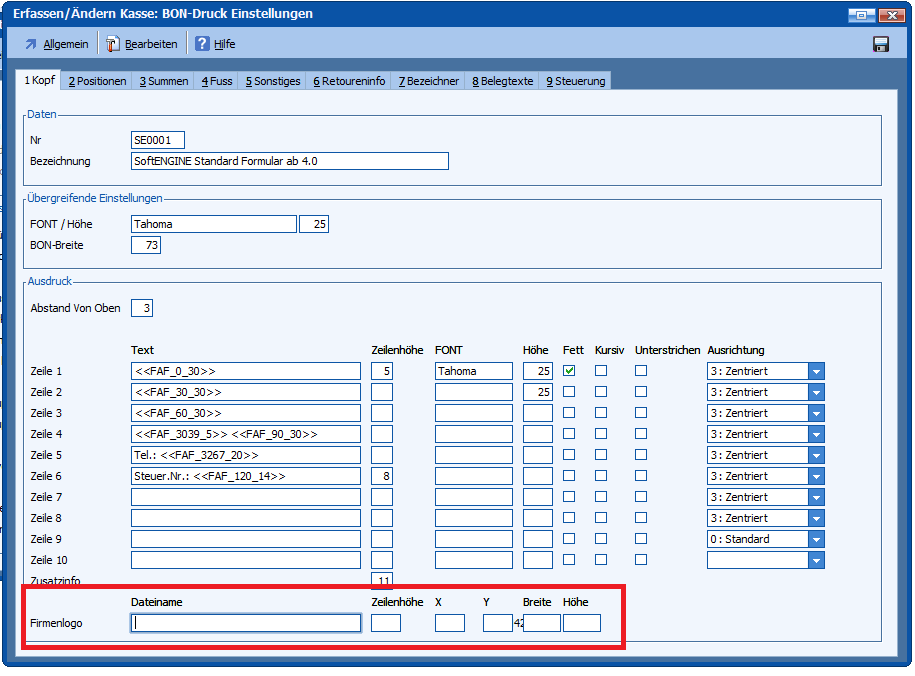The height and width of the screenshot is (676, 915).
Task: Click the Allgemein arrow icon
Action: click(31, 44)
